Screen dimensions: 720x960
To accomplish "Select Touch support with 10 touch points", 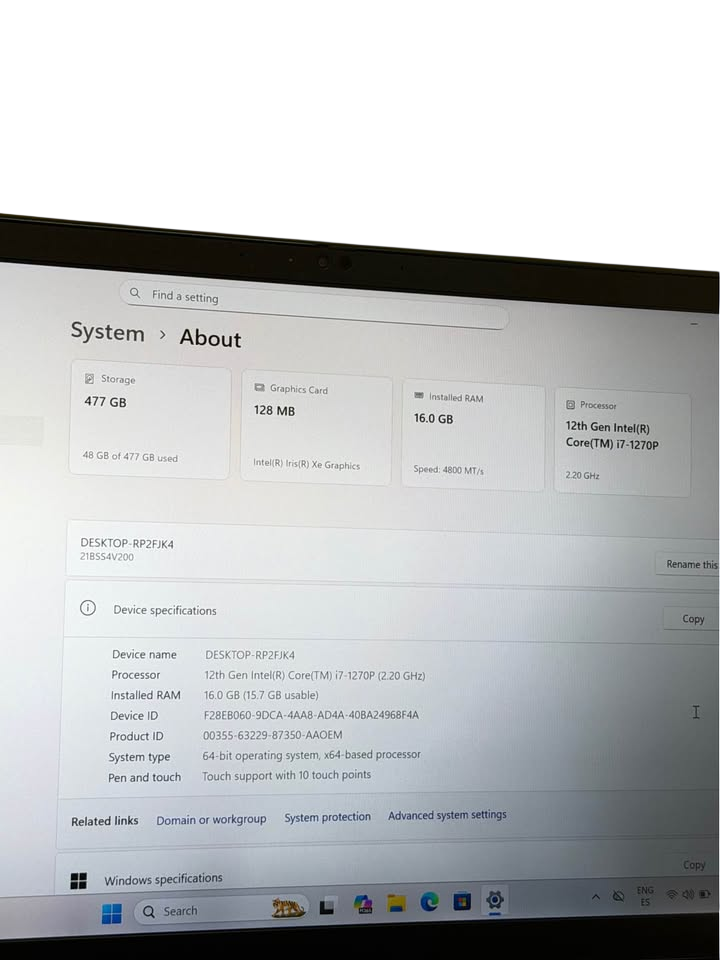I will [x=287, y=775].
